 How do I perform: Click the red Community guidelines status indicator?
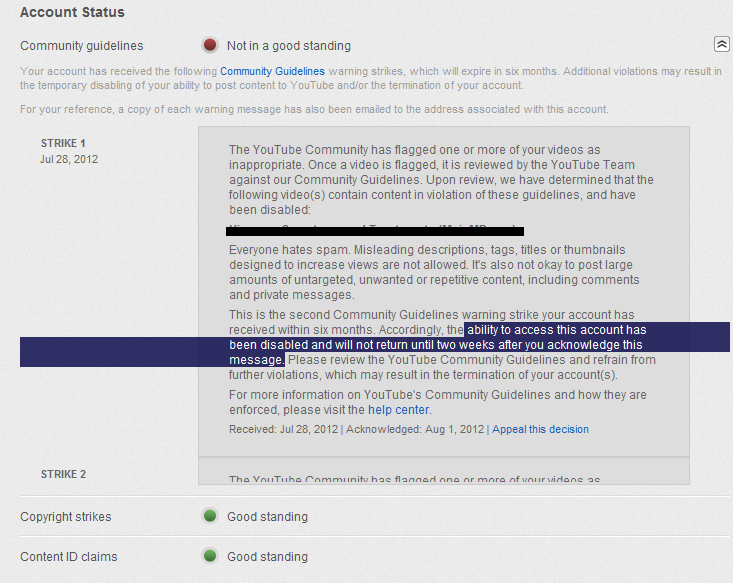pyautogui.click(x=210, y=45)
